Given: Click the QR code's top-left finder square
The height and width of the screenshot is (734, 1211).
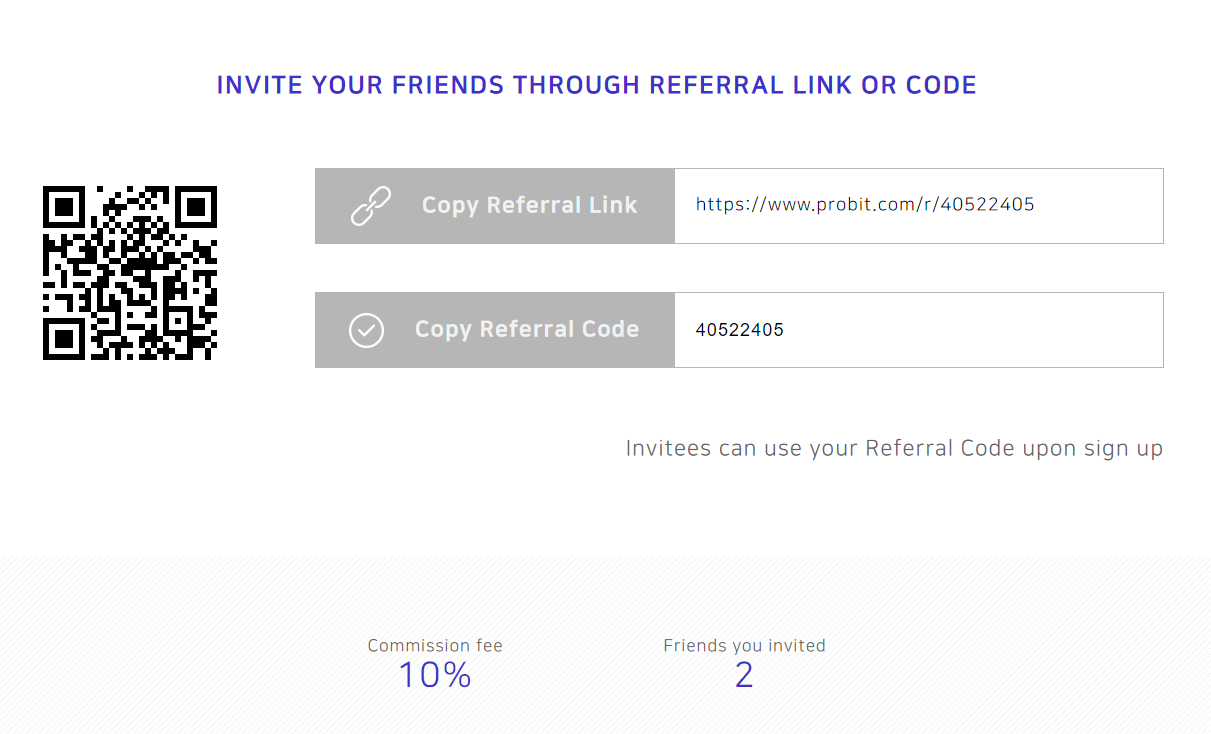Looking at the screenshot, I should tap(64, 207).
